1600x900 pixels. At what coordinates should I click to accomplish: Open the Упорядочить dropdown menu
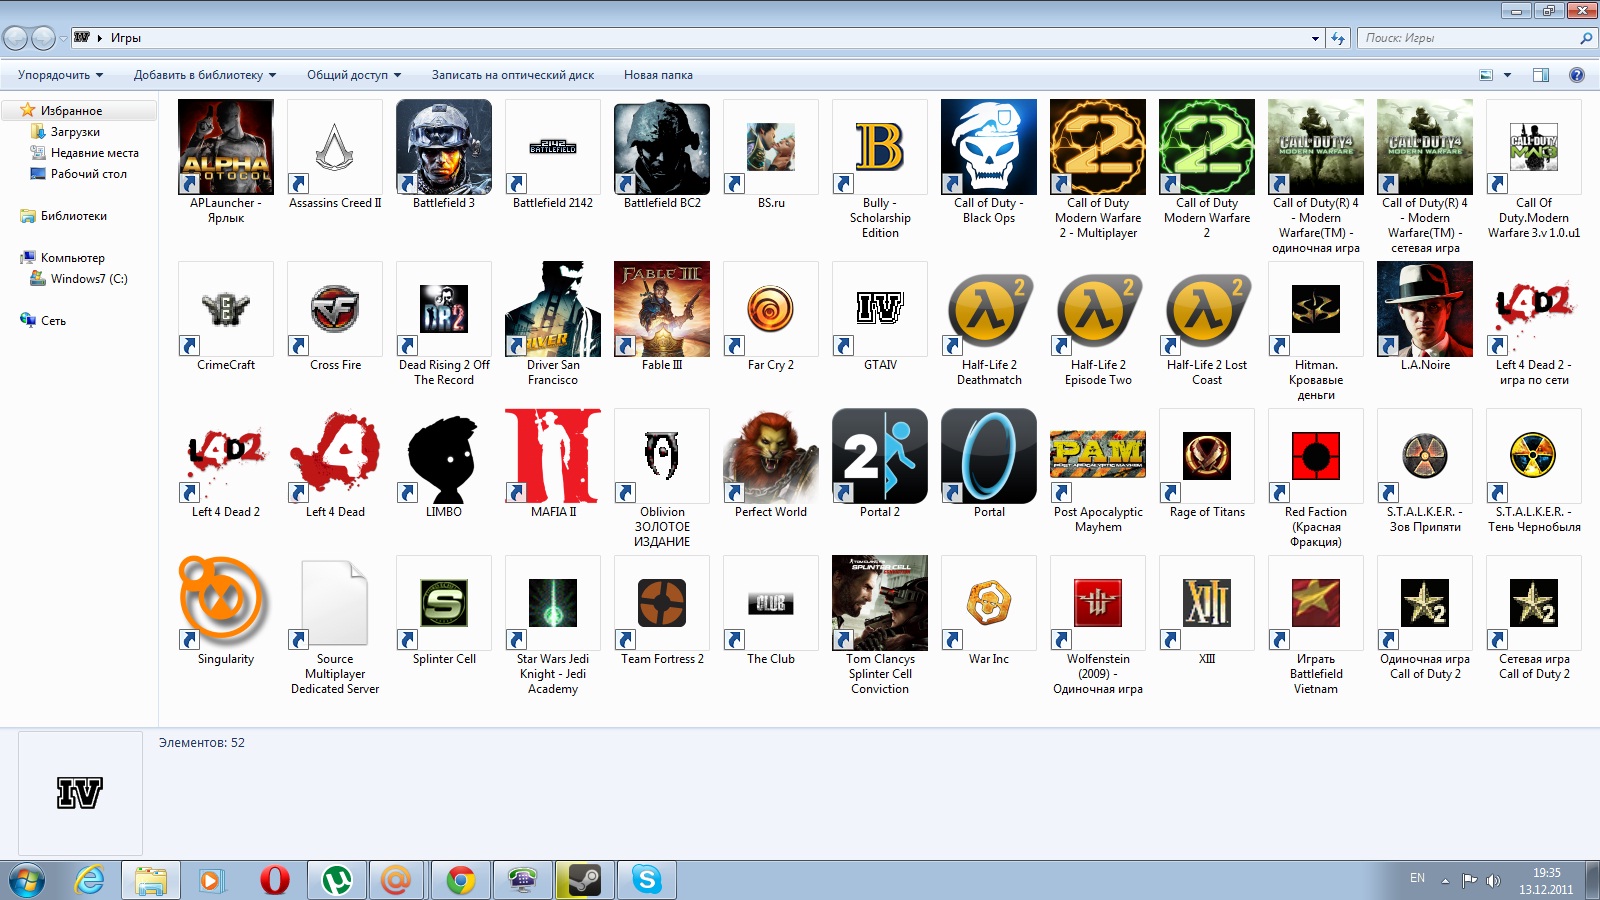(60, 75)
